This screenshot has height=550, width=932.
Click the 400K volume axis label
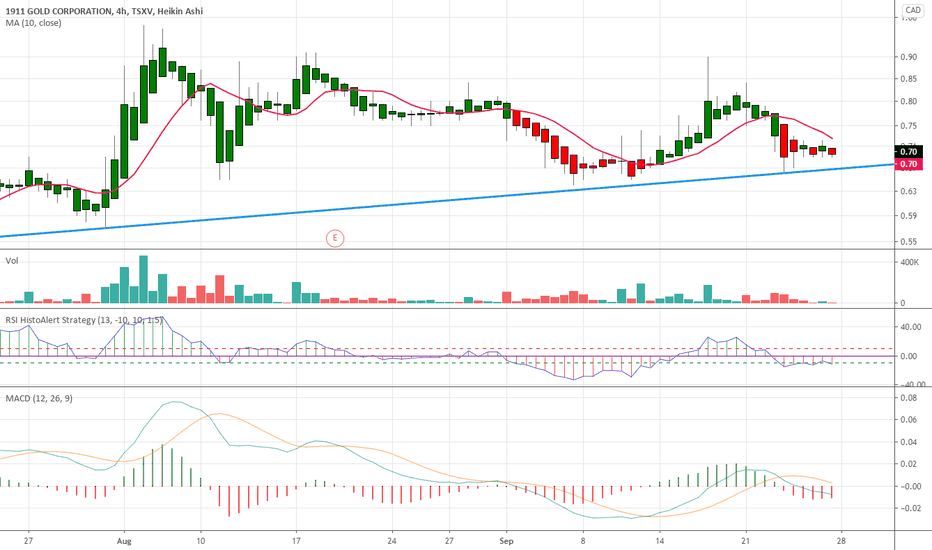pyautogui.click(x=910, y=262)
